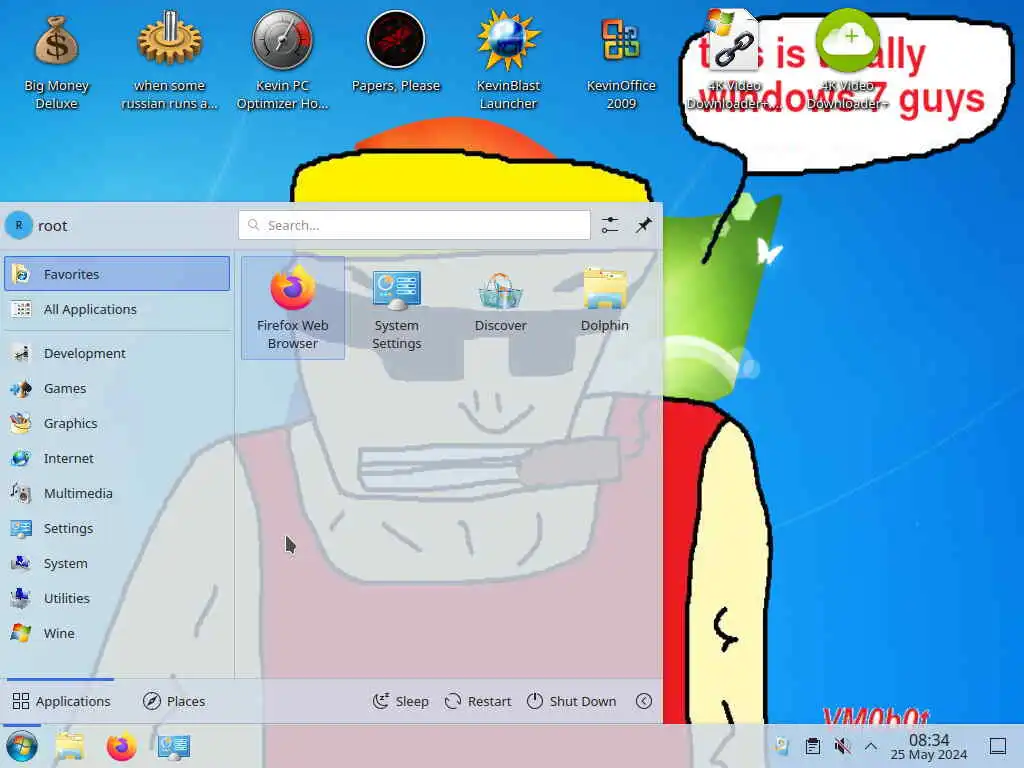
Task: Switch to the Places tab
Action: [x=174, y=701]
